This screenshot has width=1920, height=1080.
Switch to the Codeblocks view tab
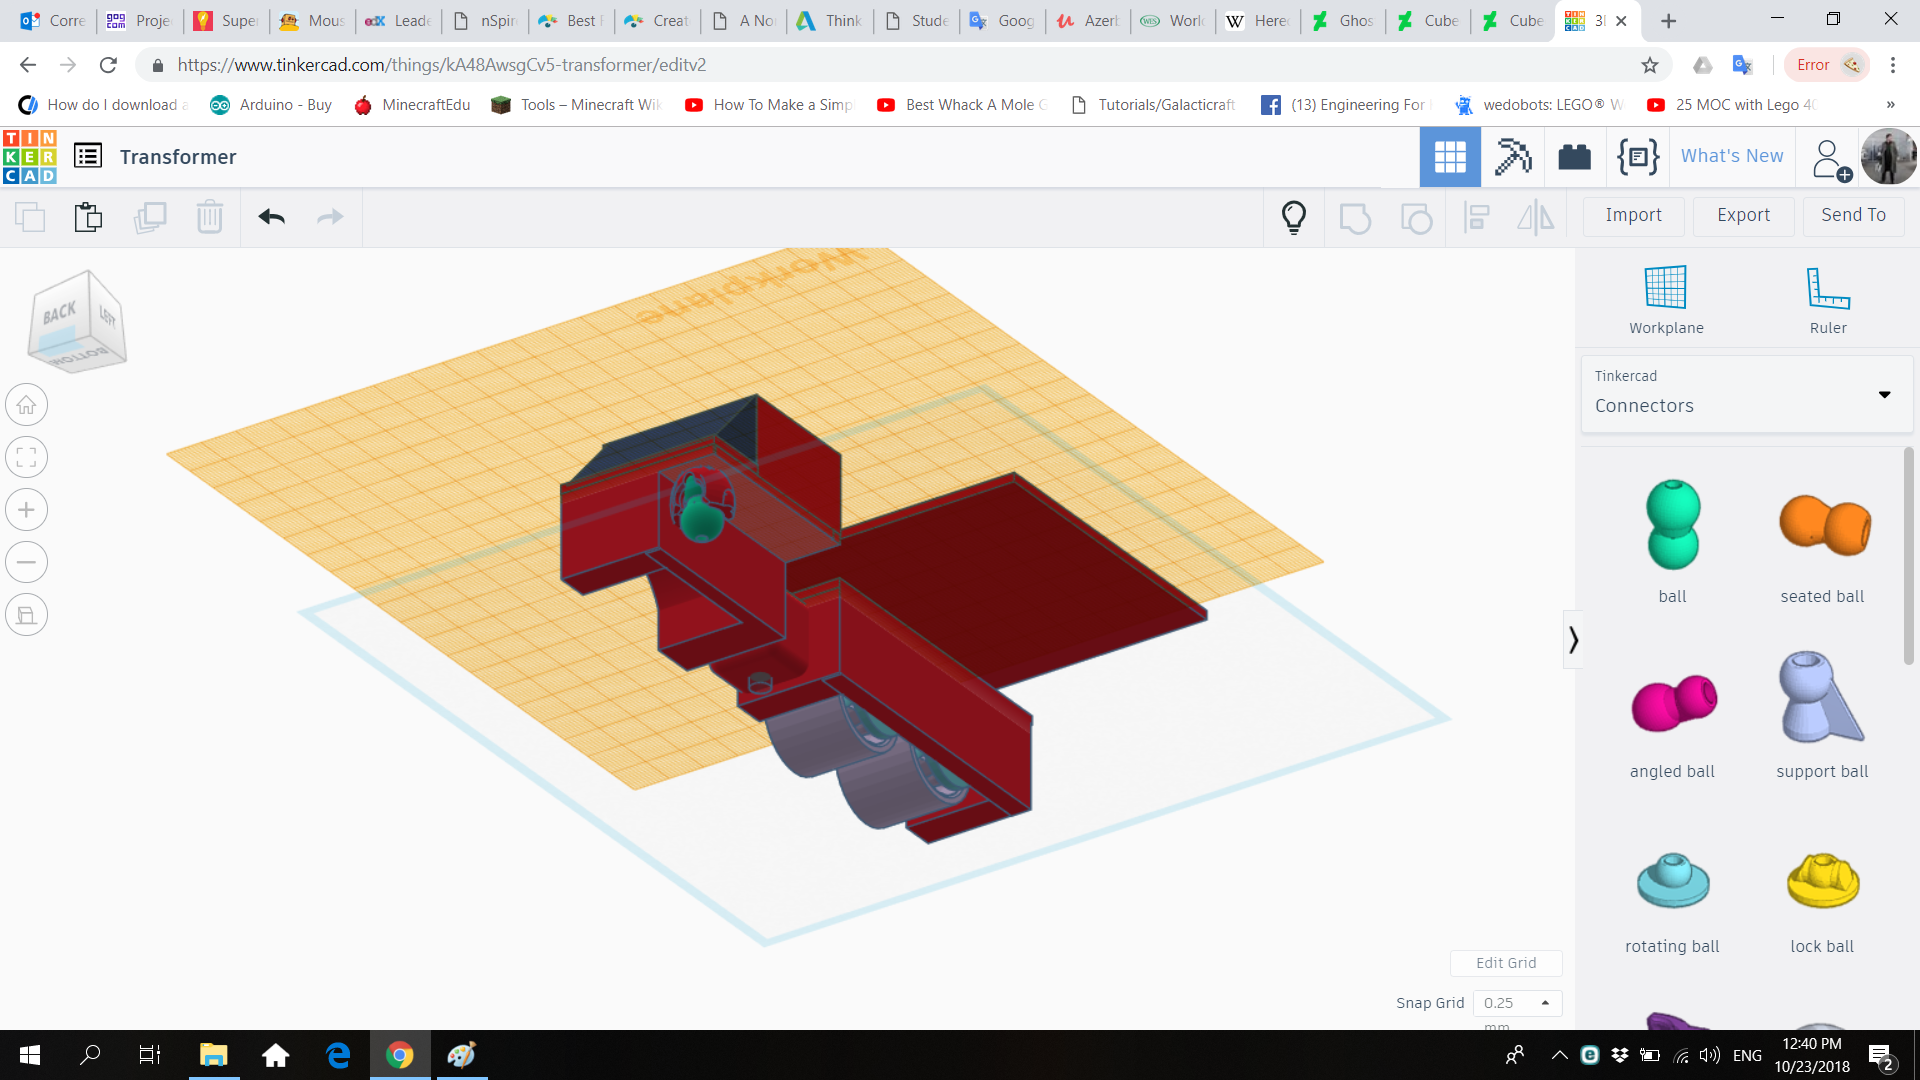(1637, 156)
